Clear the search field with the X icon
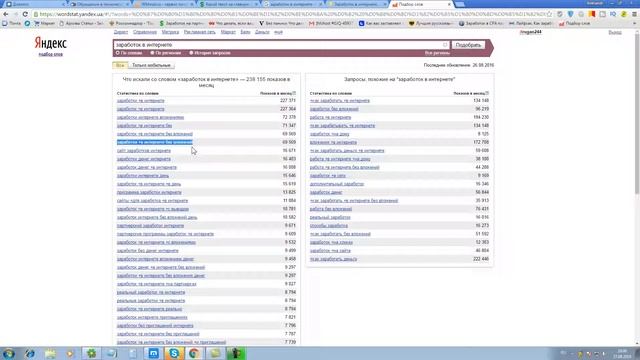Screen dimensions: 640x360 (445, 45)
